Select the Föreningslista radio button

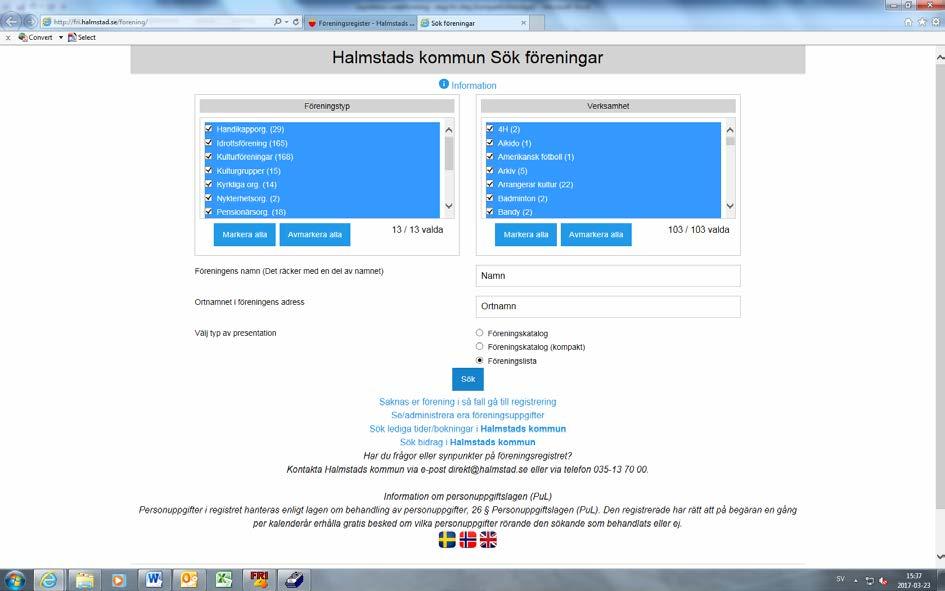(480, 360)
